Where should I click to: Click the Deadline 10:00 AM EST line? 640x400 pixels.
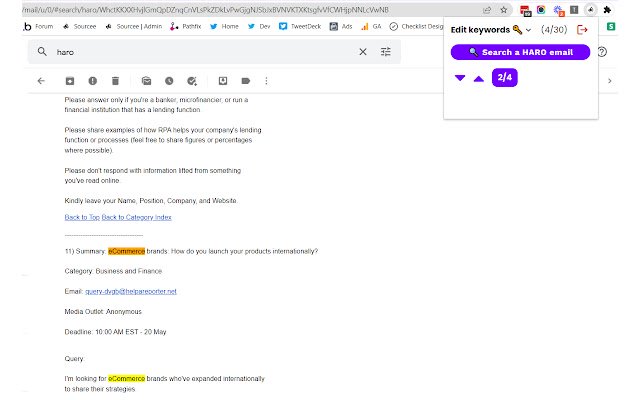point(116,332)
